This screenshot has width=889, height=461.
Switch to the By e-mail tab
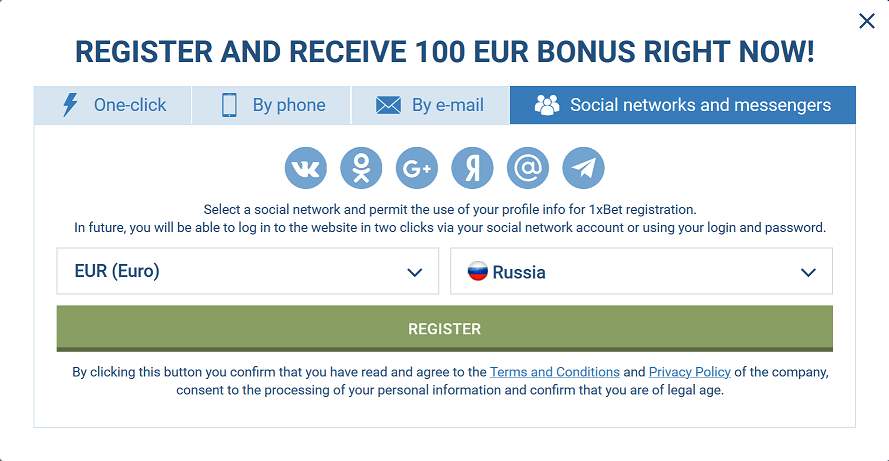pos(430,105)
